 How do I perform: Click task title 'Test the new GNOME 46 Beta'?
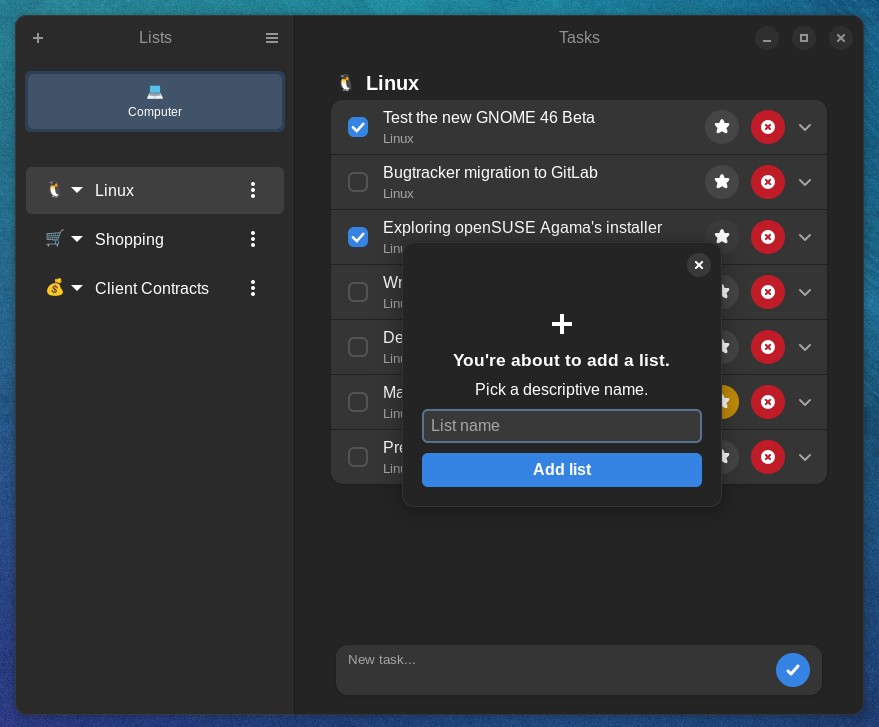coord(488,118)
